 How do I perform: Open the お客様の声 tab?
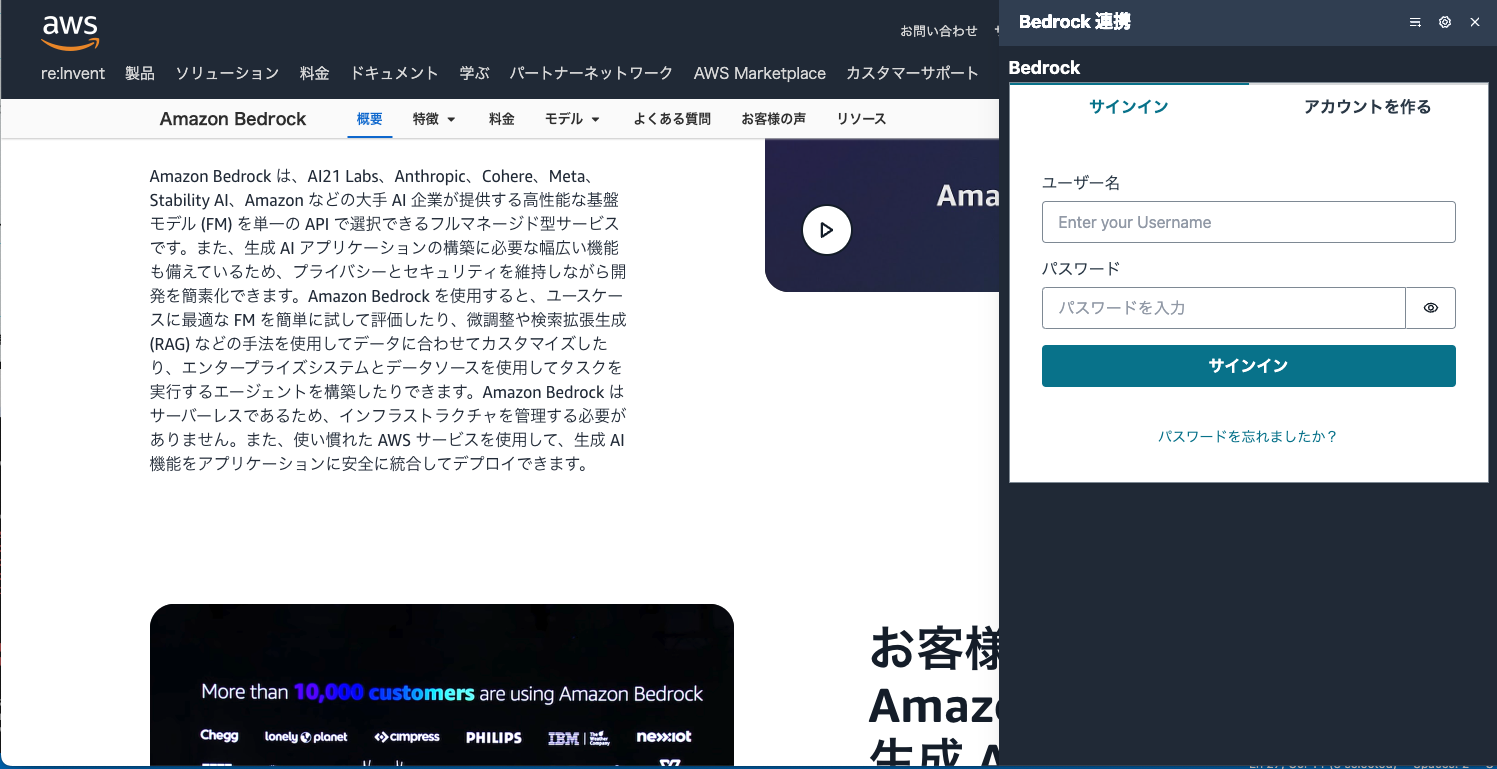773,119
